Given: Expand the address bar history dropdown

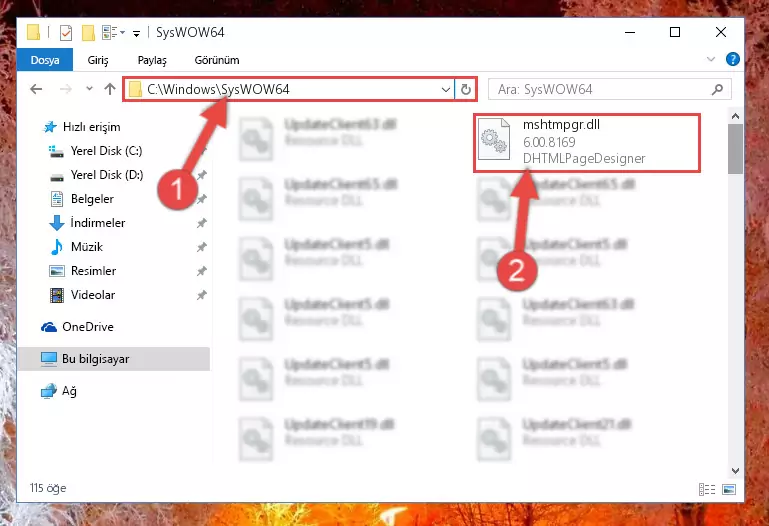Looking at the screenshot, I should [445, 90].
